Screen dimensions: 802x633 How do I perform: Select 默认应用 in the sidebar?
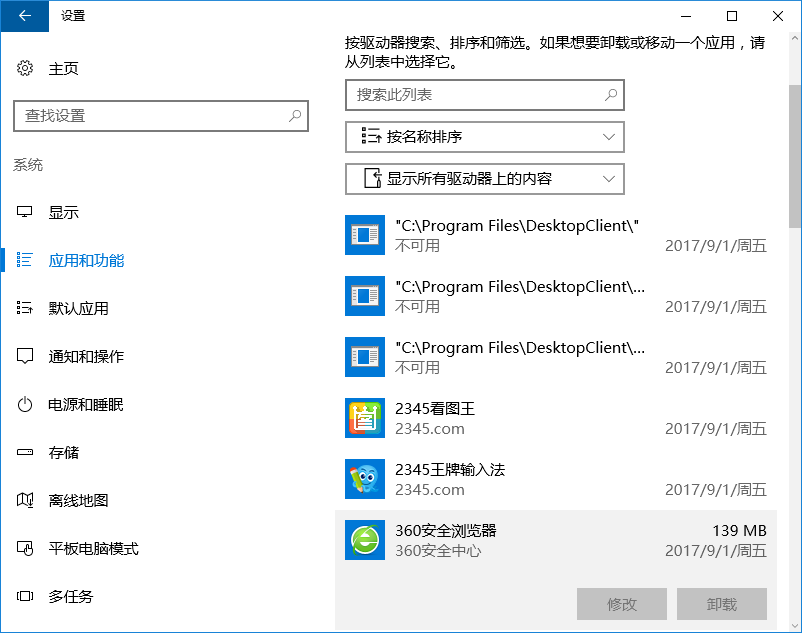[x=78, y=309]
